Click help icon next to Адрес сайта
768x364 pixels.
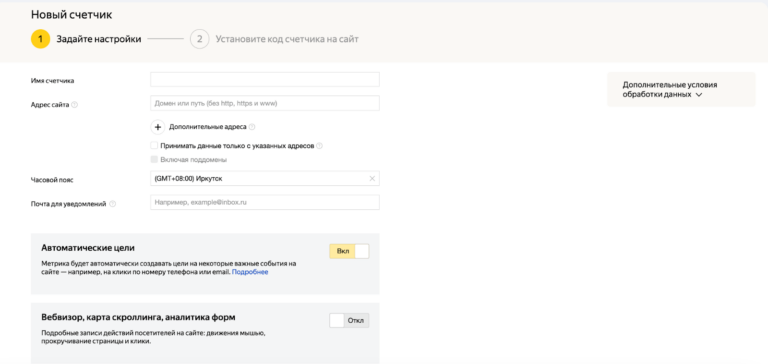point(74,105)
